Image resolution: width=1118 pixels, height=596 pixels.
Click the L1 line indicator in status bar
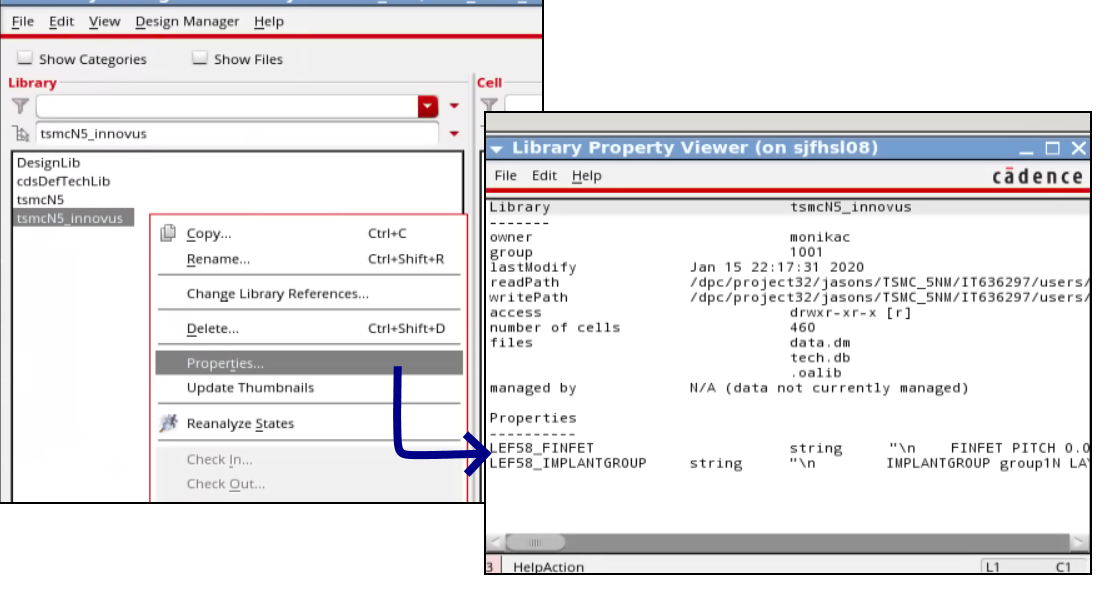click(x=993, y=567)
